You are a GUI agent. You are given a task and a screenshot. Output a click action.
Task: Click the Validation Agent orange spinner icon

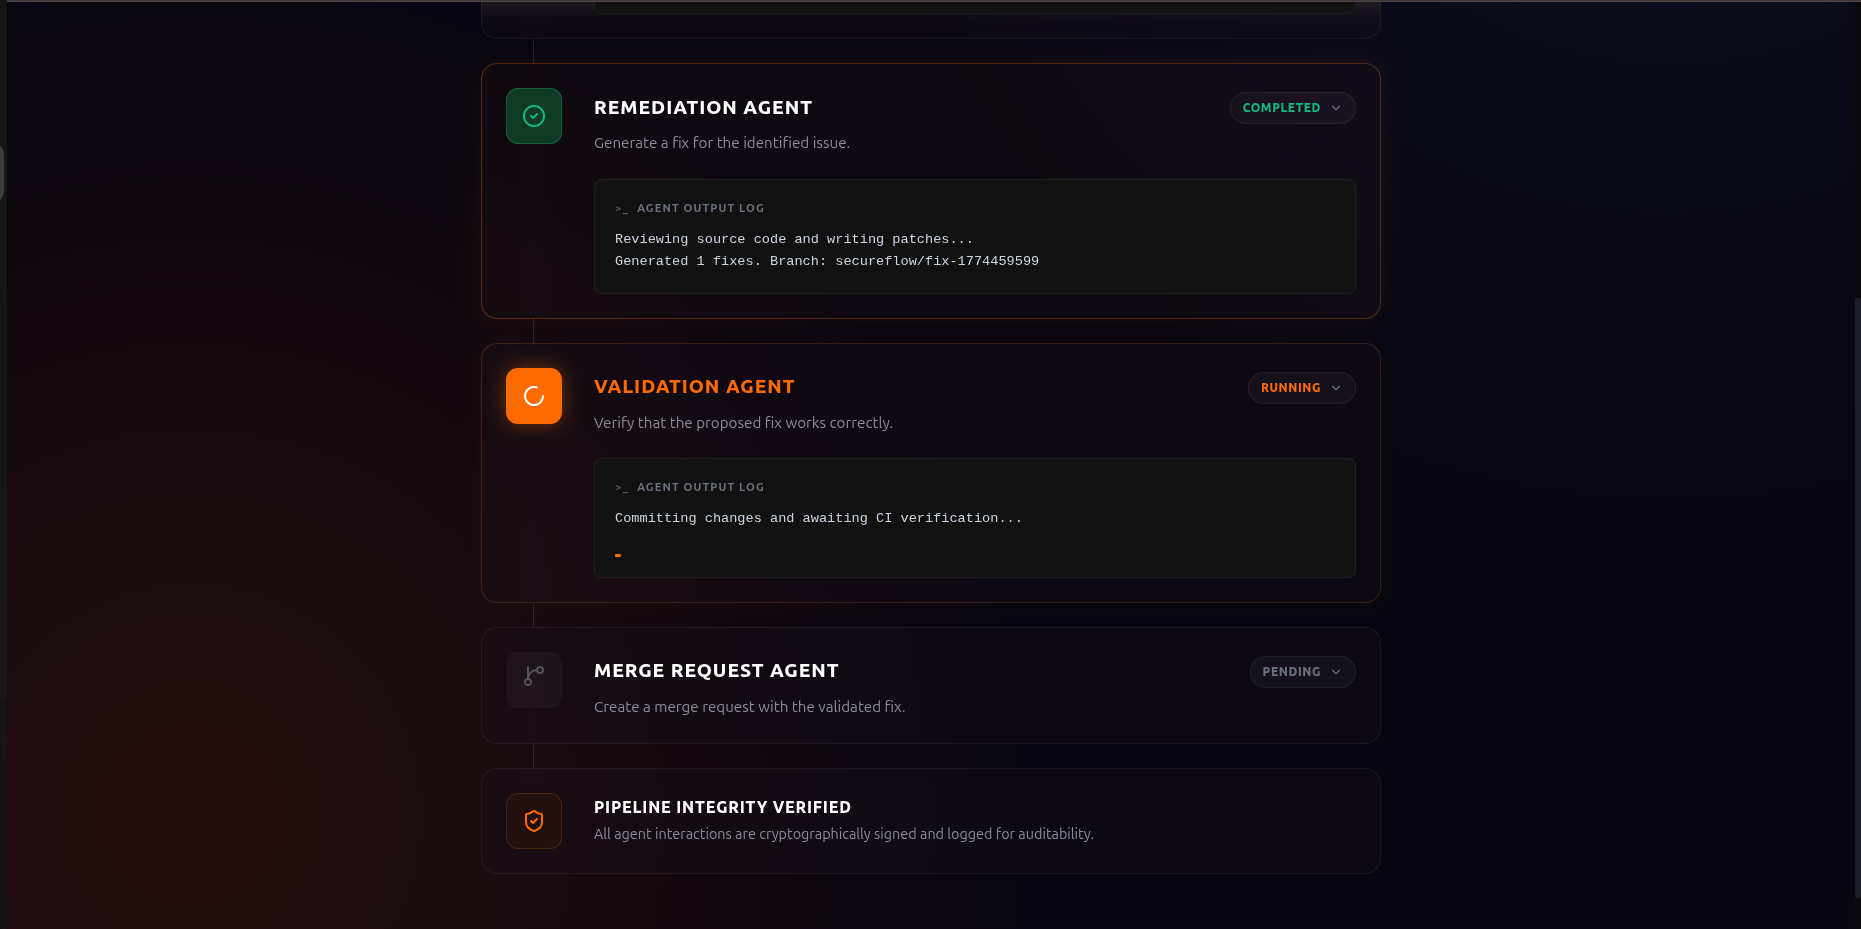point(534,396)
